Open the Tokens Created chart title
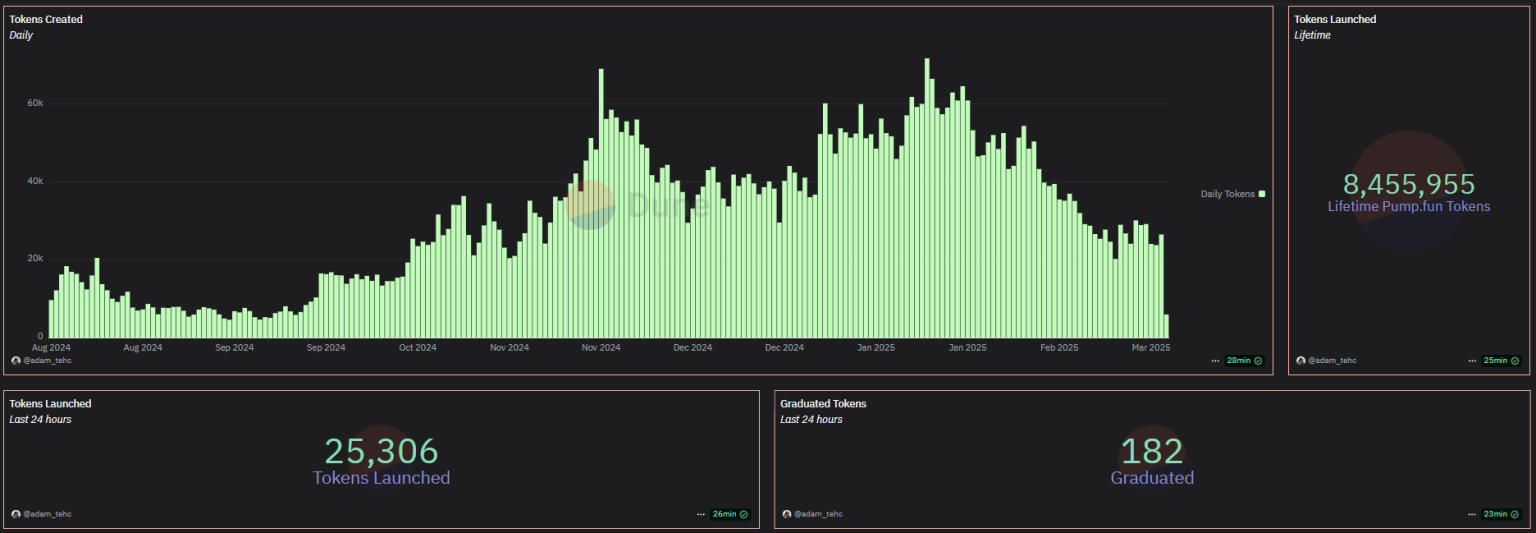Image resolution: width=1536 pixels, height=533 pixels. [46, 19]
